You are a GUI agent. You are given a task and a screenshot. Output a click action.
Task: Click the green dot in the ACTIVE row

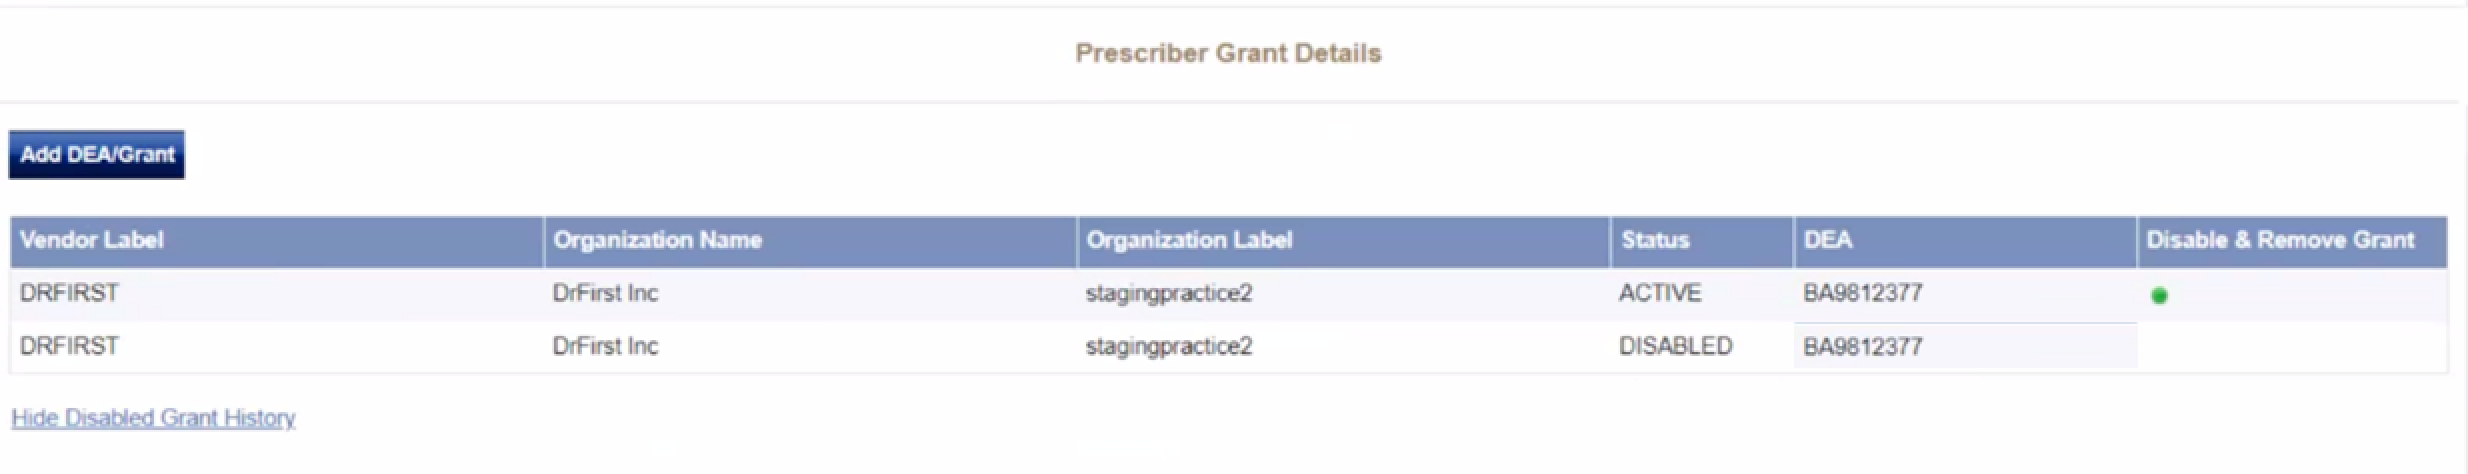click(x=2159, y=295)
